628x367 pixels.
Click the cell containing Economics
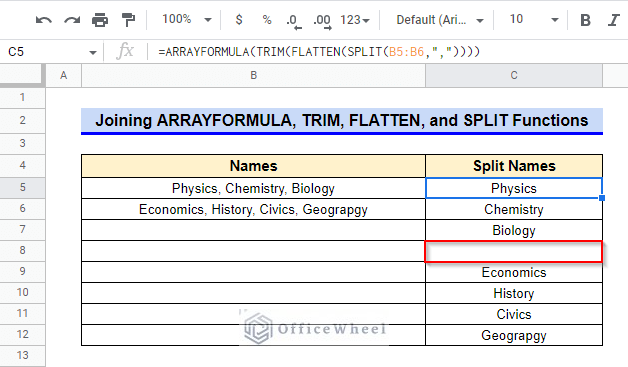tap(514, 272)
